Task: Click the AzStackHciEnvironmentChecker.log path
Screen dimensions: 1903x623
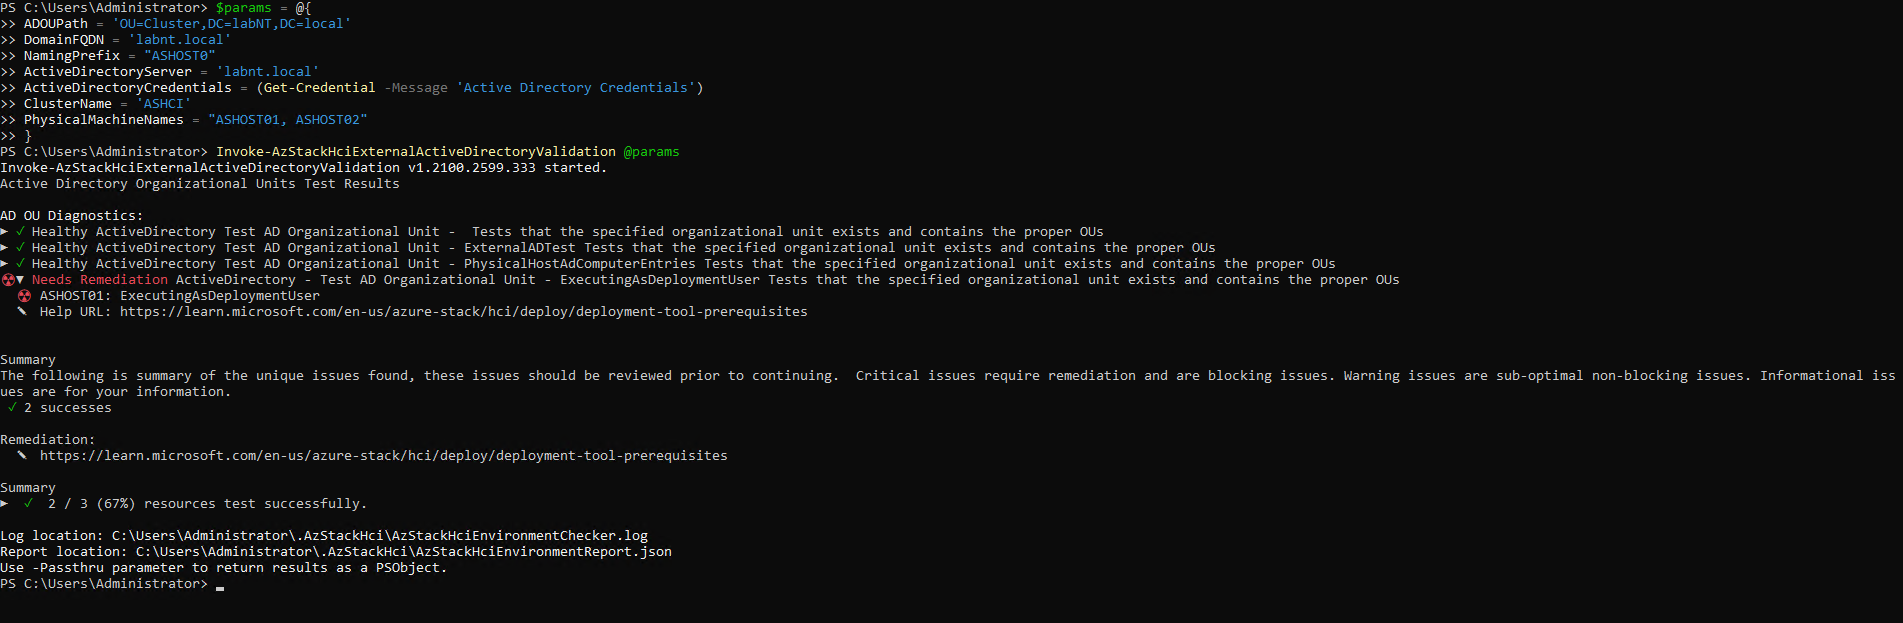Action: coord(380,535)
